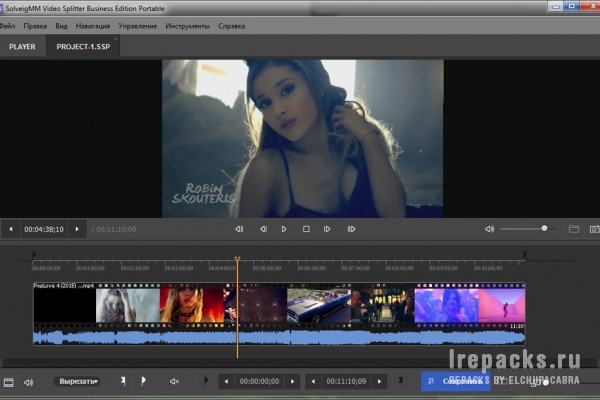Close the PROJECT-1.SSP tab
The height and width of the screenshot is (400, 600).
pos(116,38)
